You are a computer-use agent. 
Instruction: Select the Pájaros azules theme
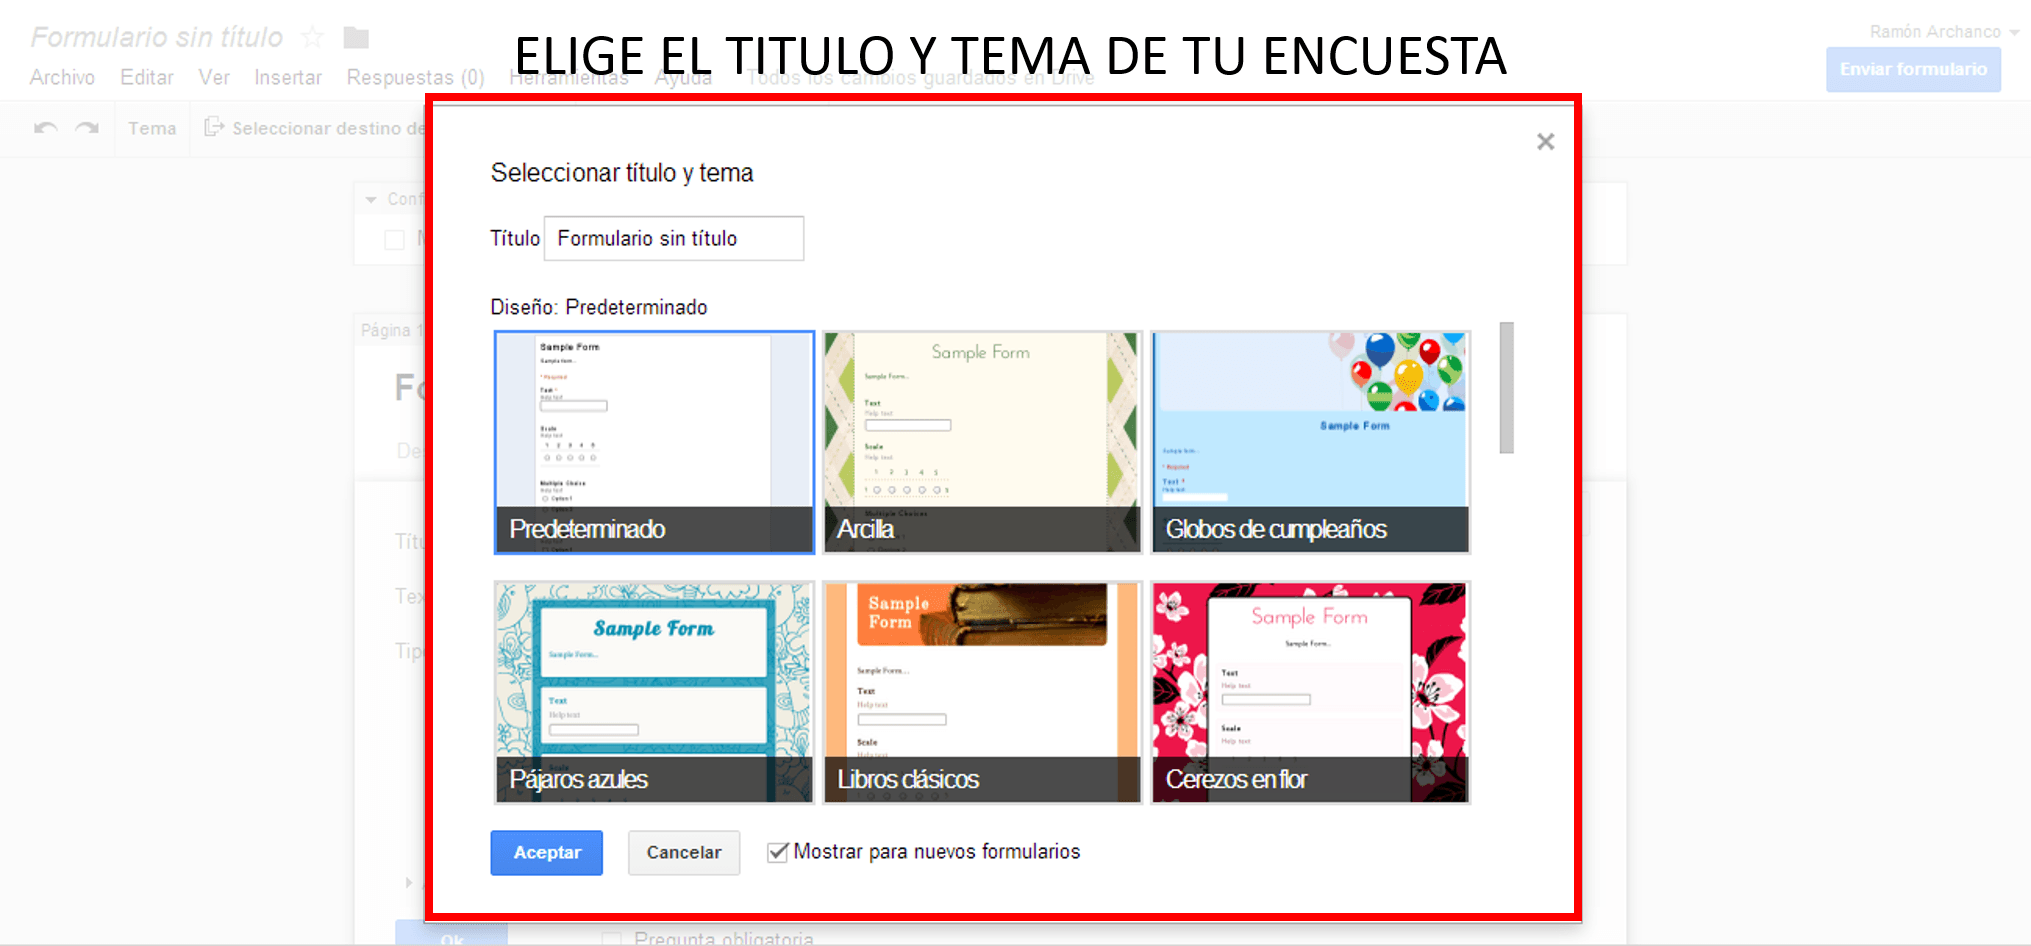pos(655,692)
